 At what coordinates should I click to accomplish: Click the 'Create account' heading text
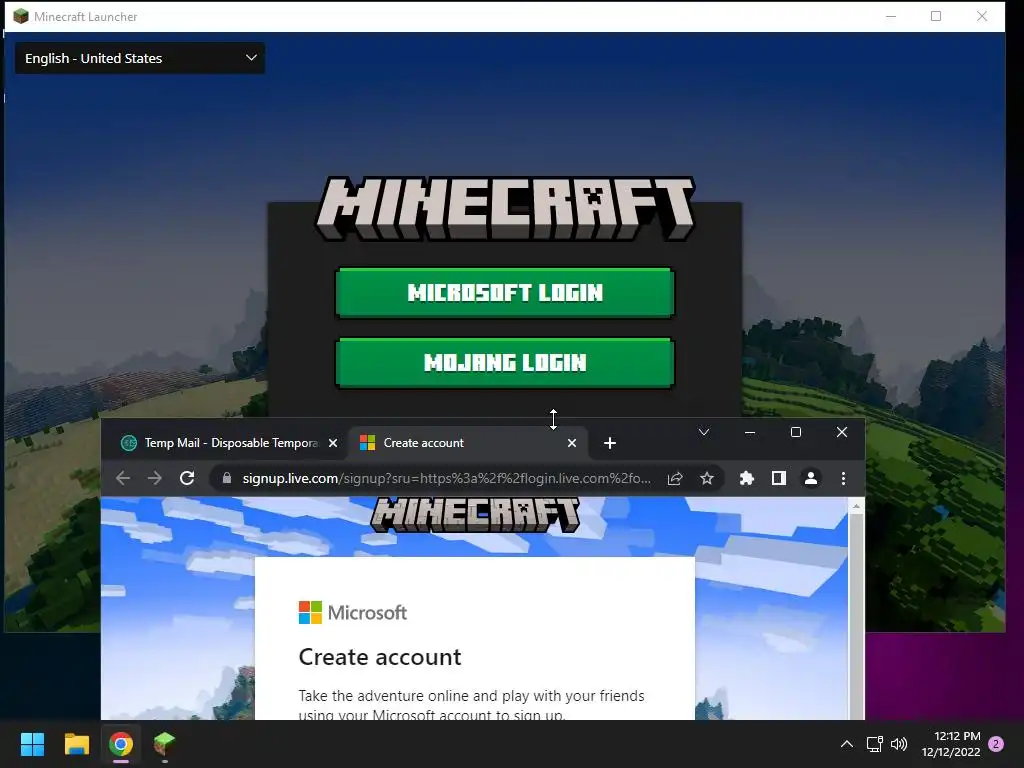click(x=379, y=657)
